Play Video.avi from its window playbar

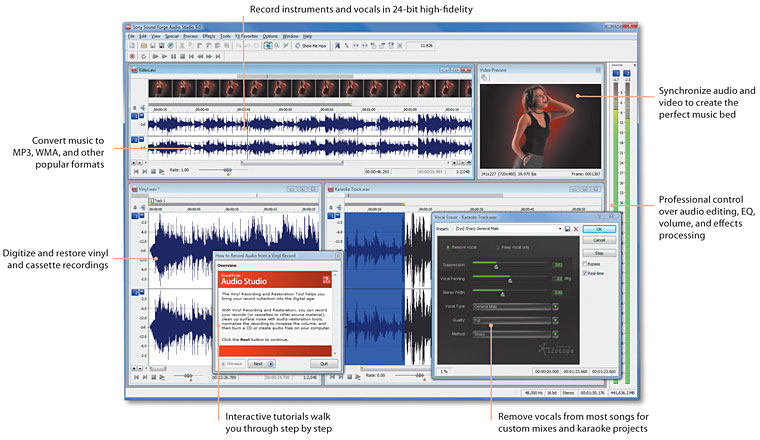click(x=162, y=171)
